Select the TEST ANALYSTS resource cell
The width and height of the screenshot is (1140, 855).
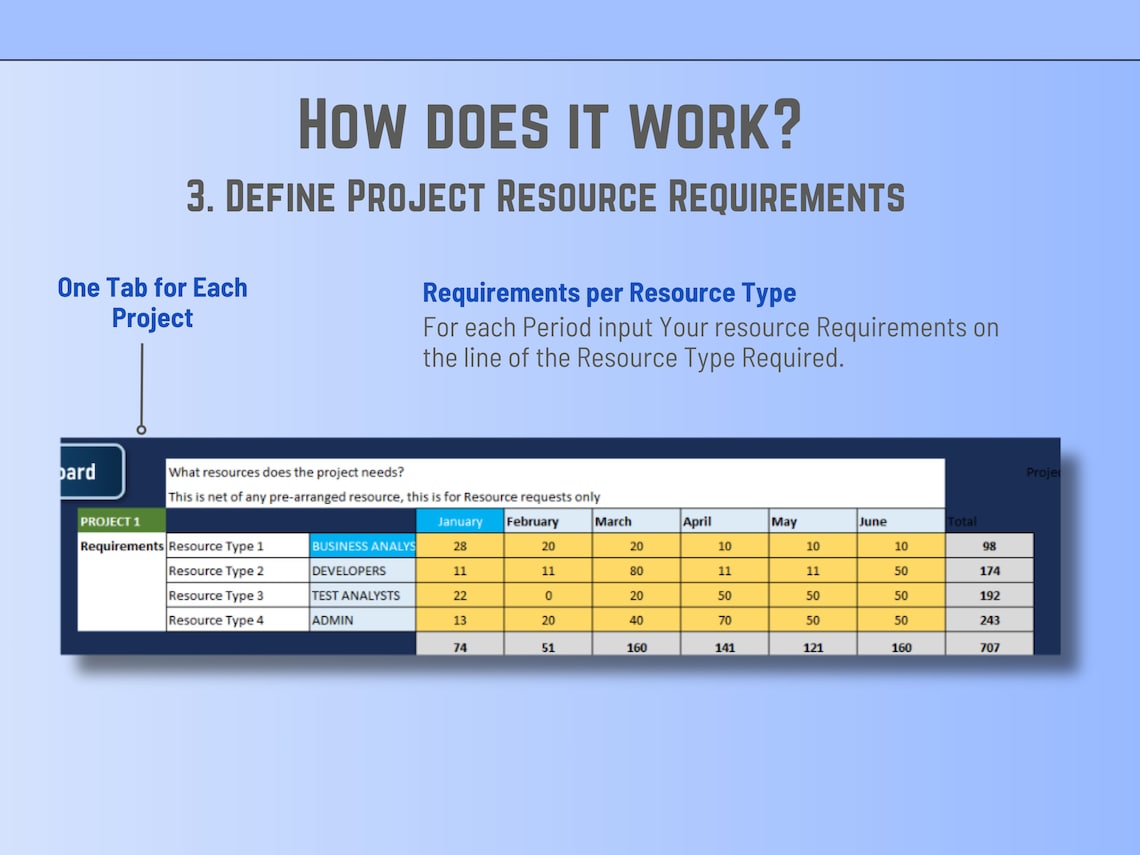pos(362,596)
